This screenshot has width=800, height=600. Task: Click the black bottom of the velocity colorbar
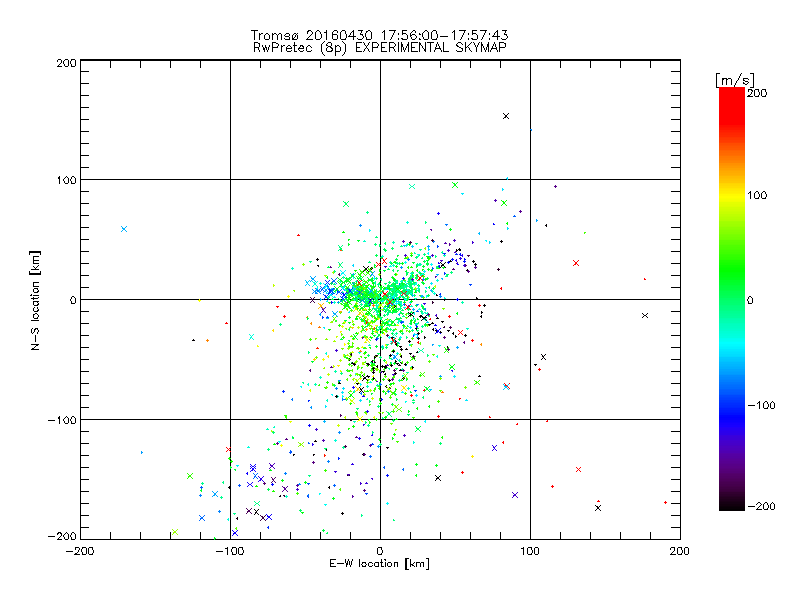point(732,503)
